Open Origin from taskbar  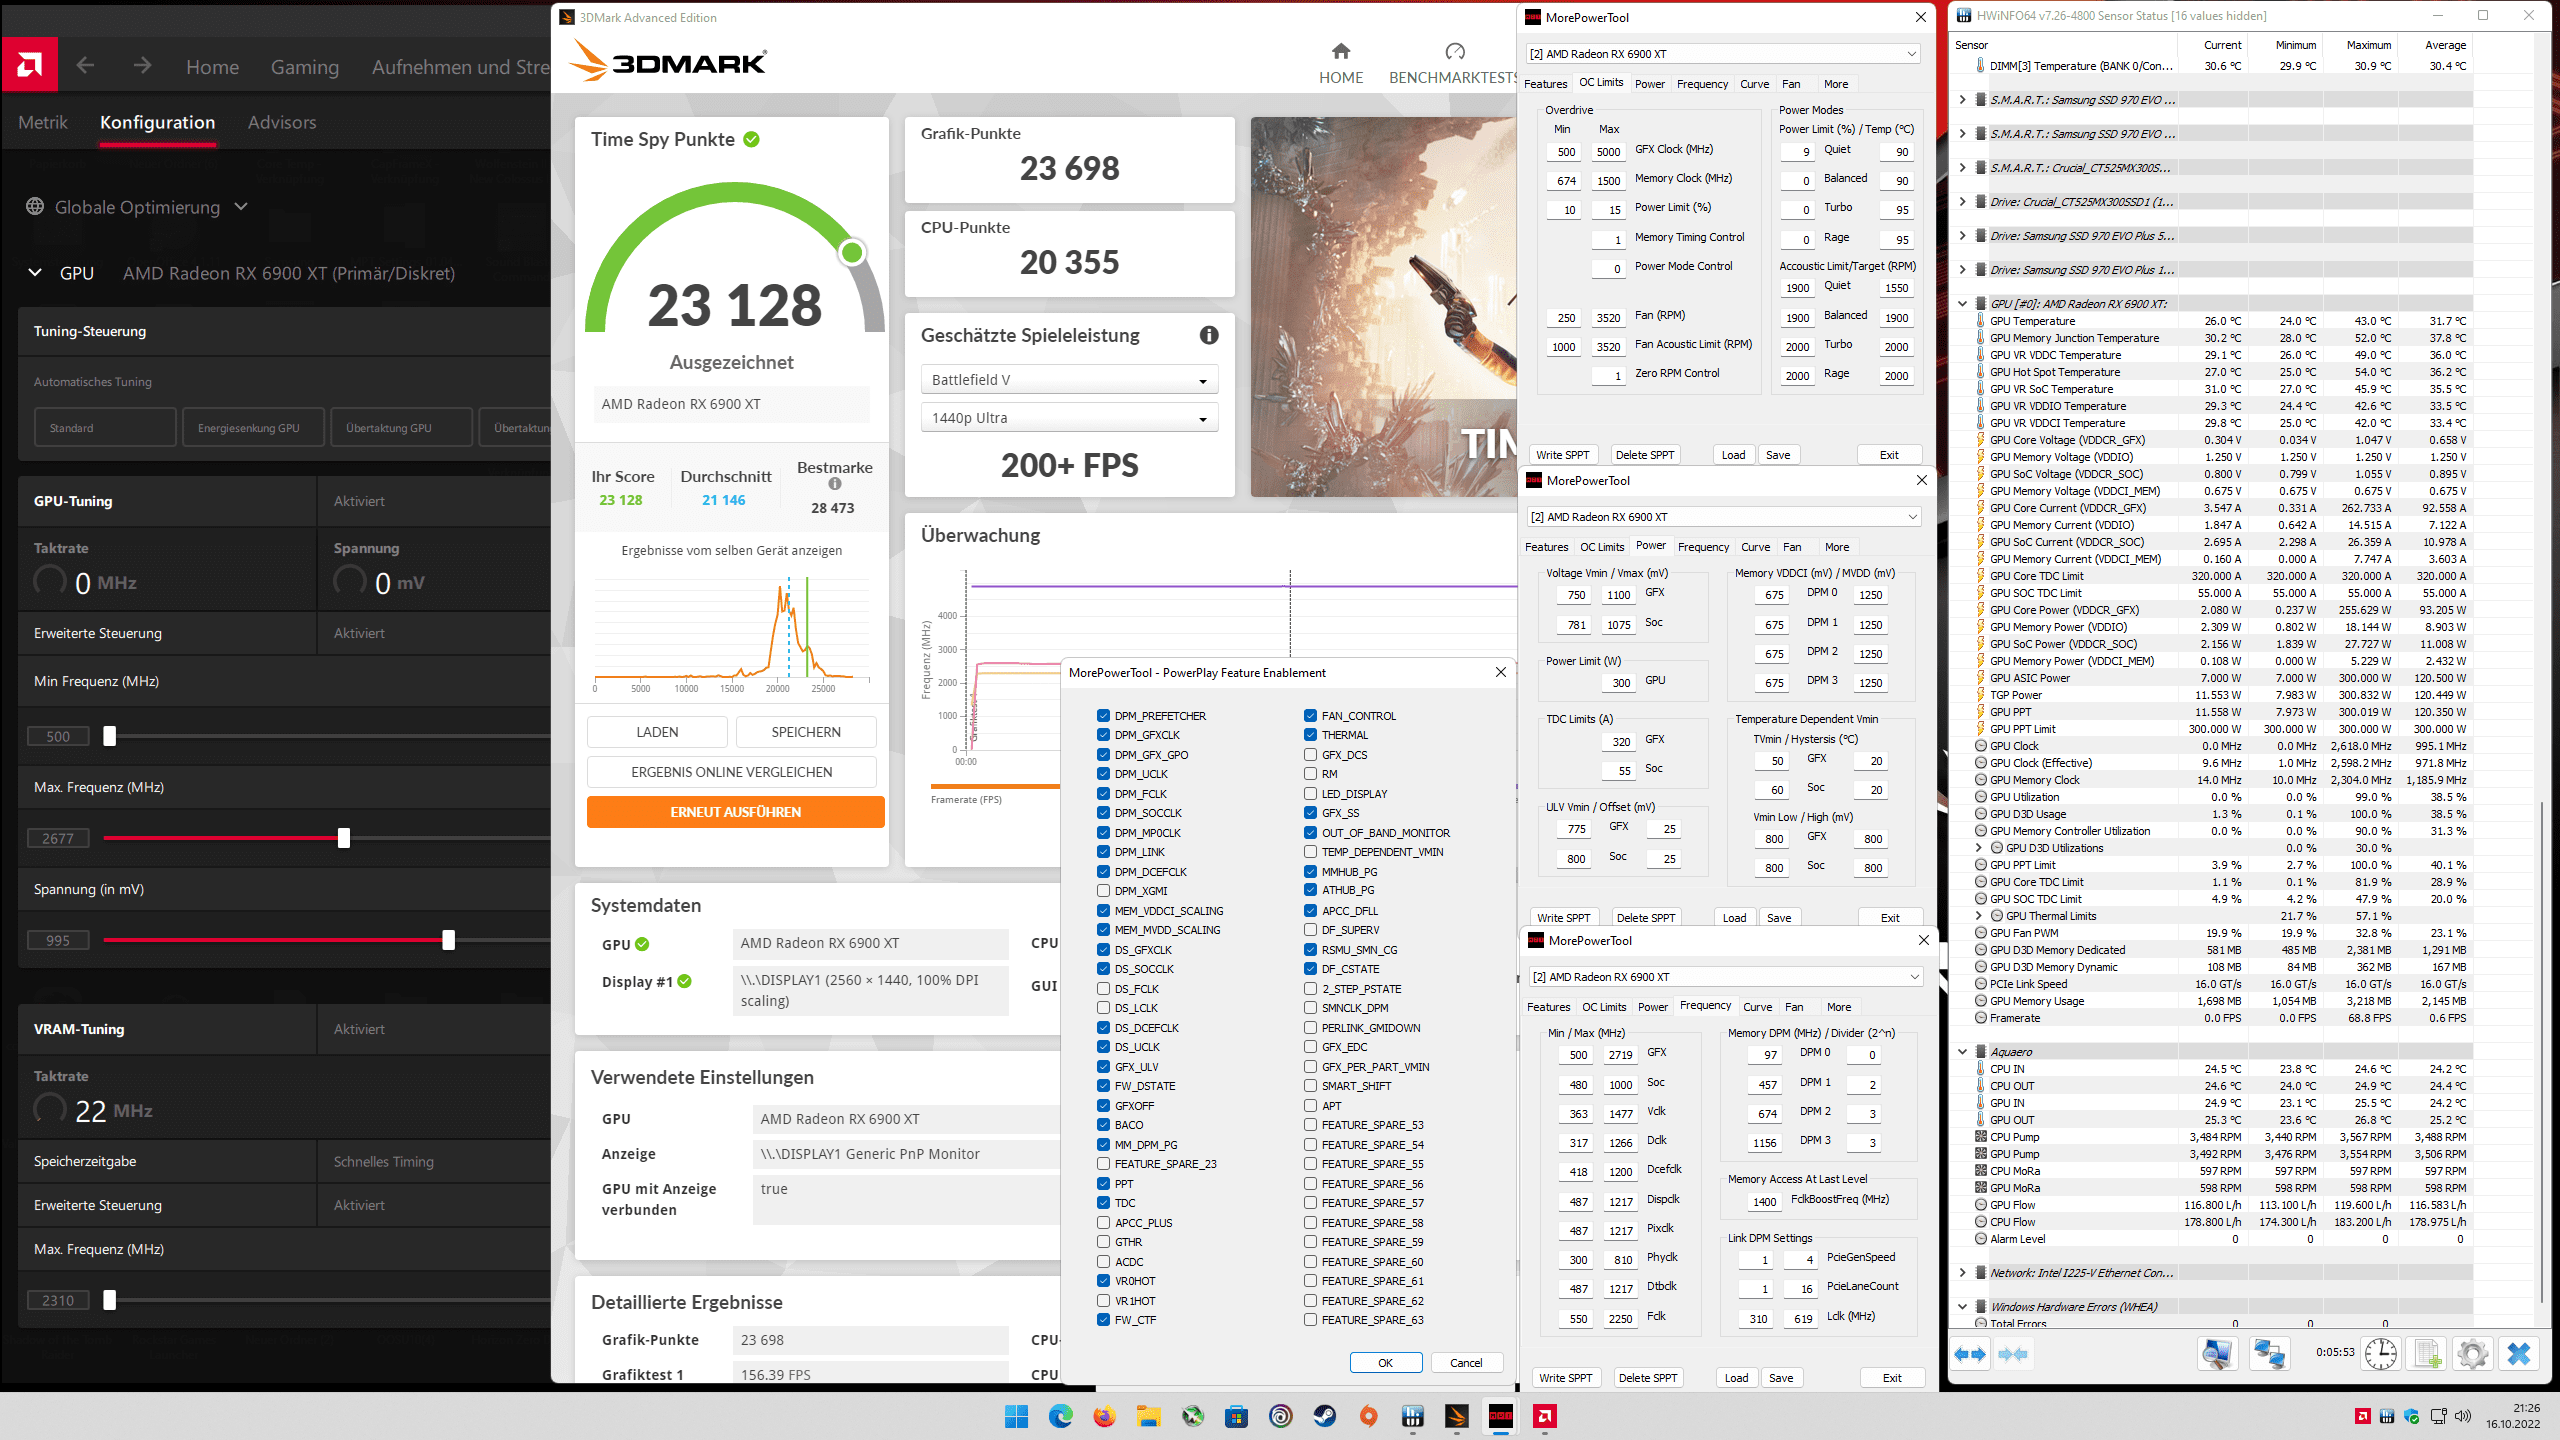click(x=1369, y=1416)
